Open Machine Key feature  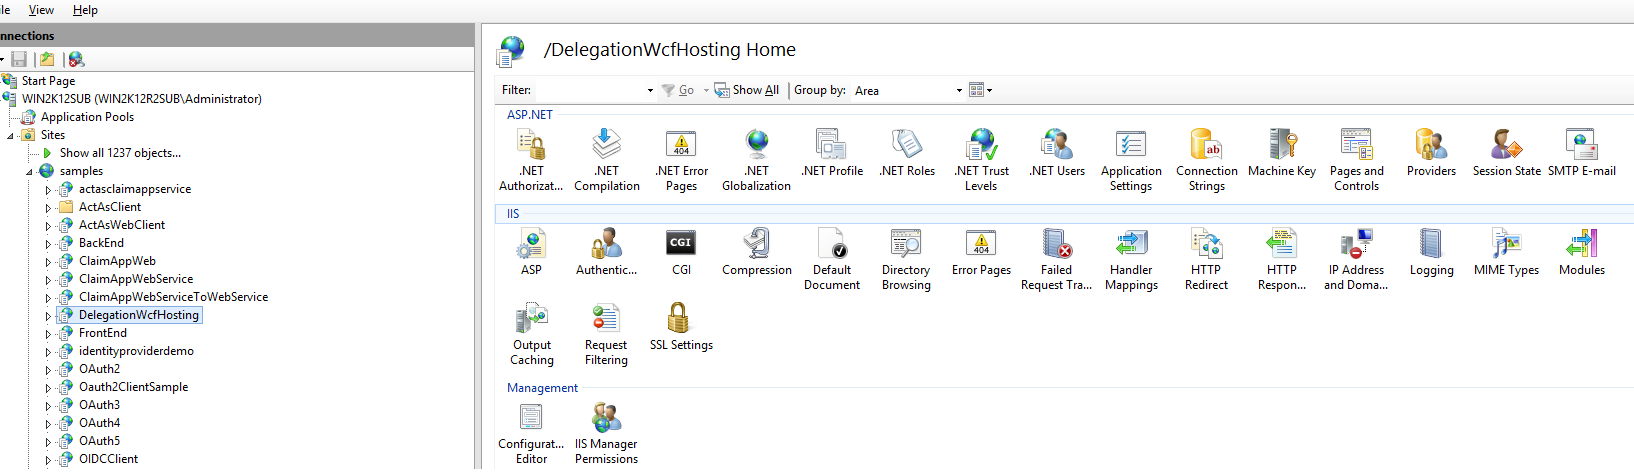pos(1282,152)
